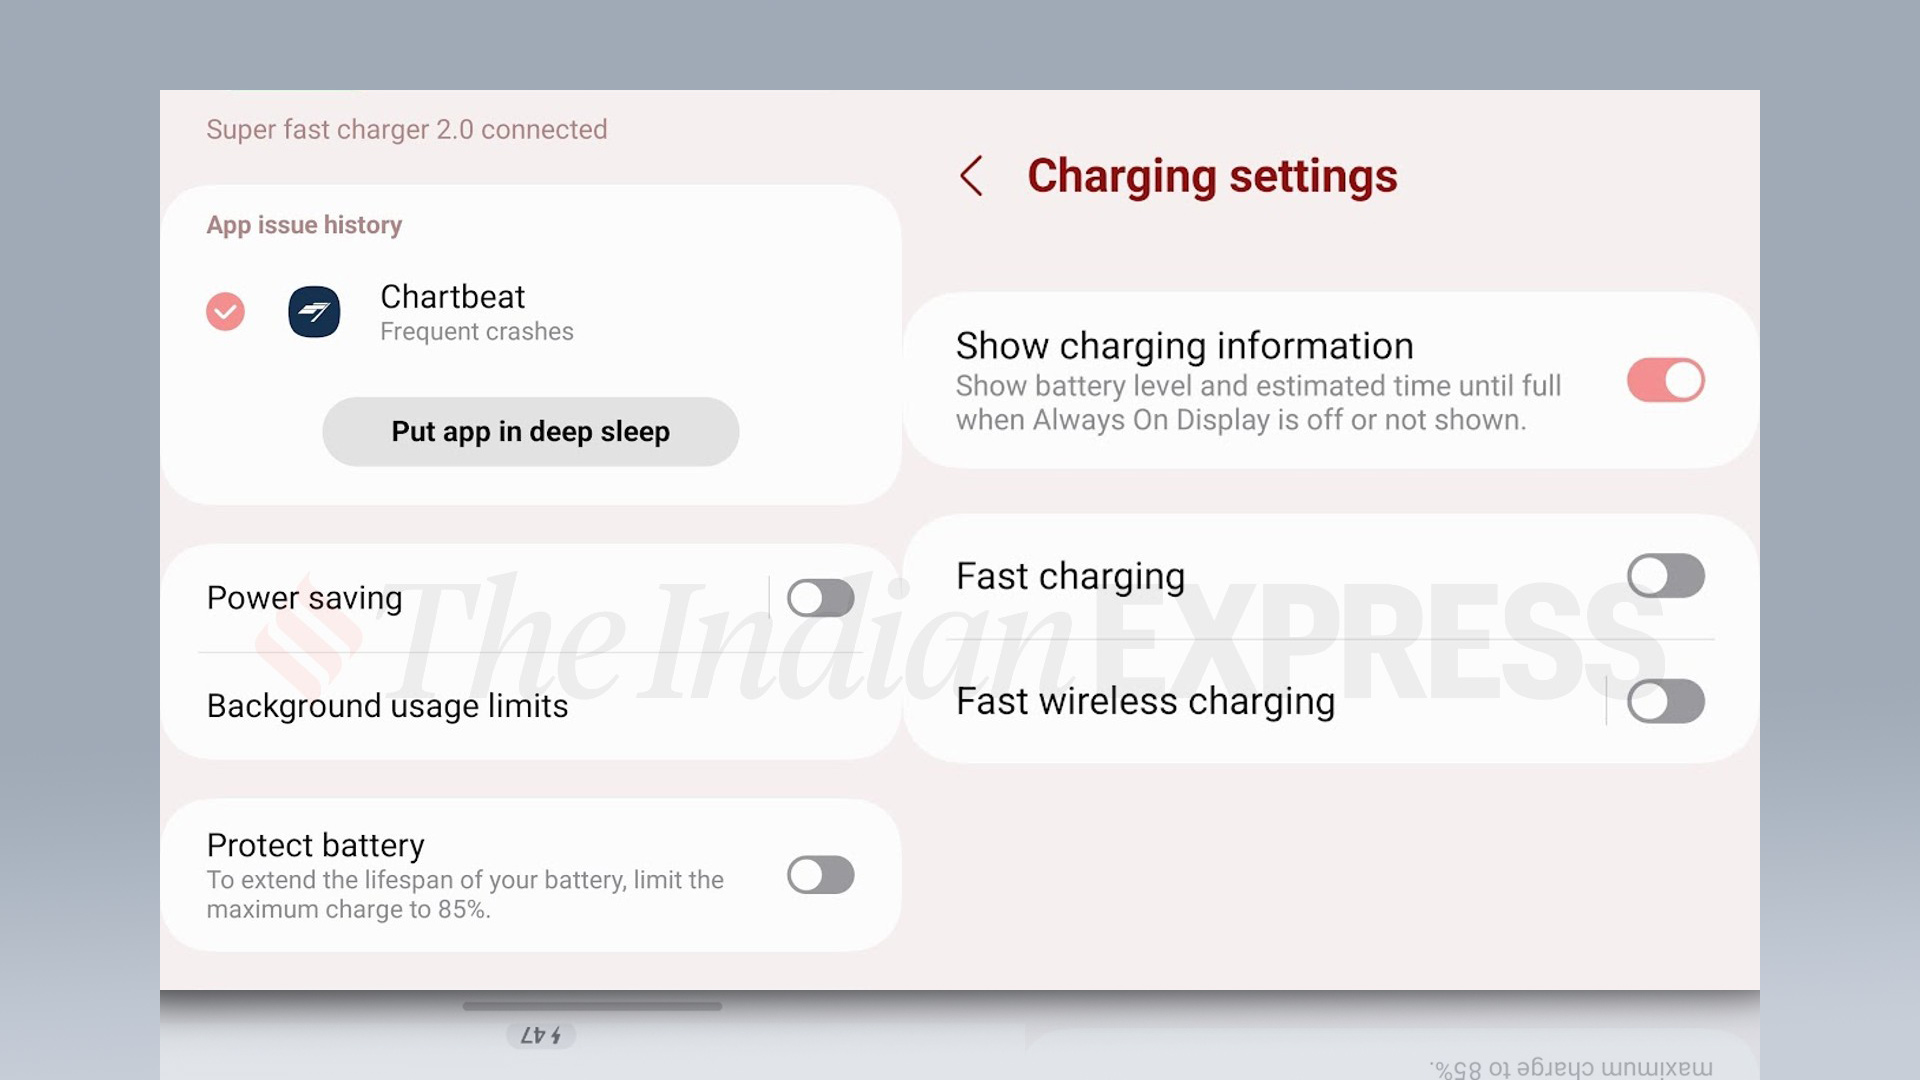Viewport: 1920px width, 1080px height.
Task: Enable Fast charging toggle
Action: 1664,575
